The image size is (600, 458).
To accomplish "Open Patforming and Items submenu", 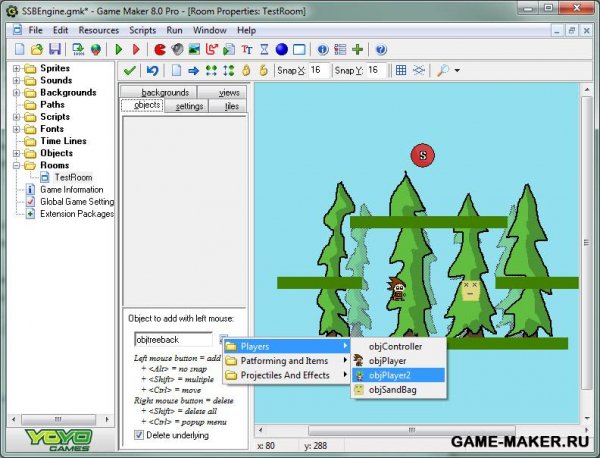I will tap(287, 361).
